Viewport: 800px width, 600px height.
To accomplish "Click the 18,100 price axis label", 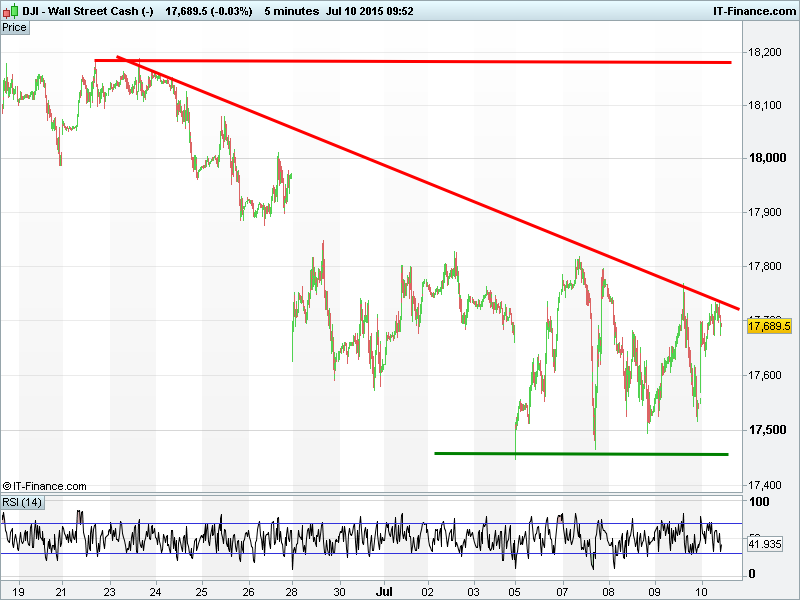I will pos(764,106).
